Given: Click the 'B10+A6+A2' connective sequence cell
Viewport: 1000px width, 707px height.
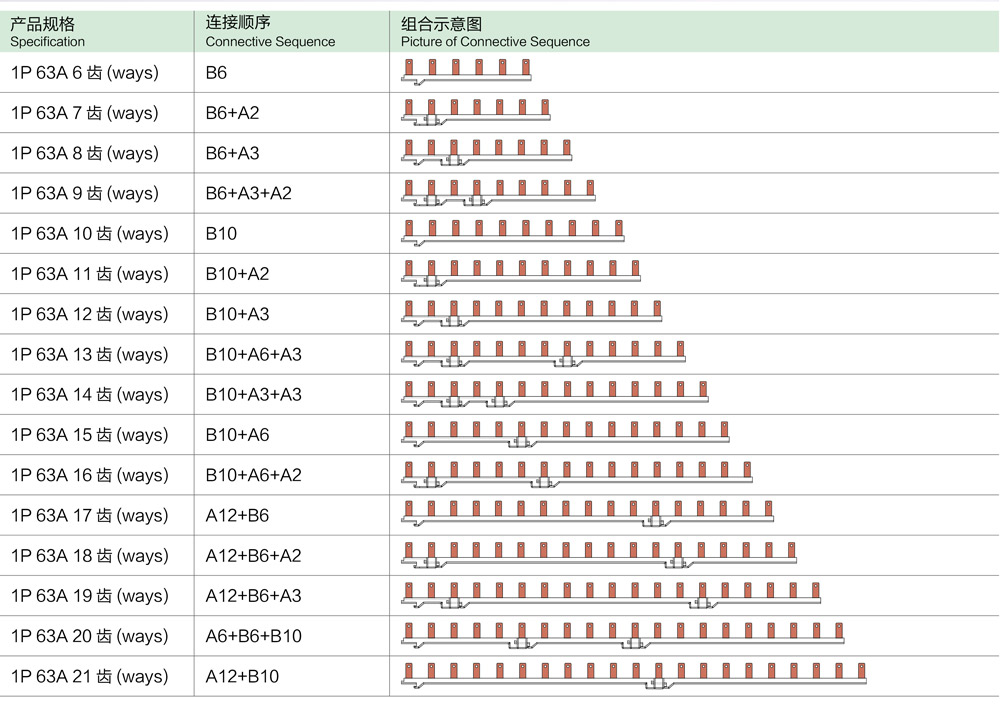Looking at the screenshot, I should (x=291, y=474).
